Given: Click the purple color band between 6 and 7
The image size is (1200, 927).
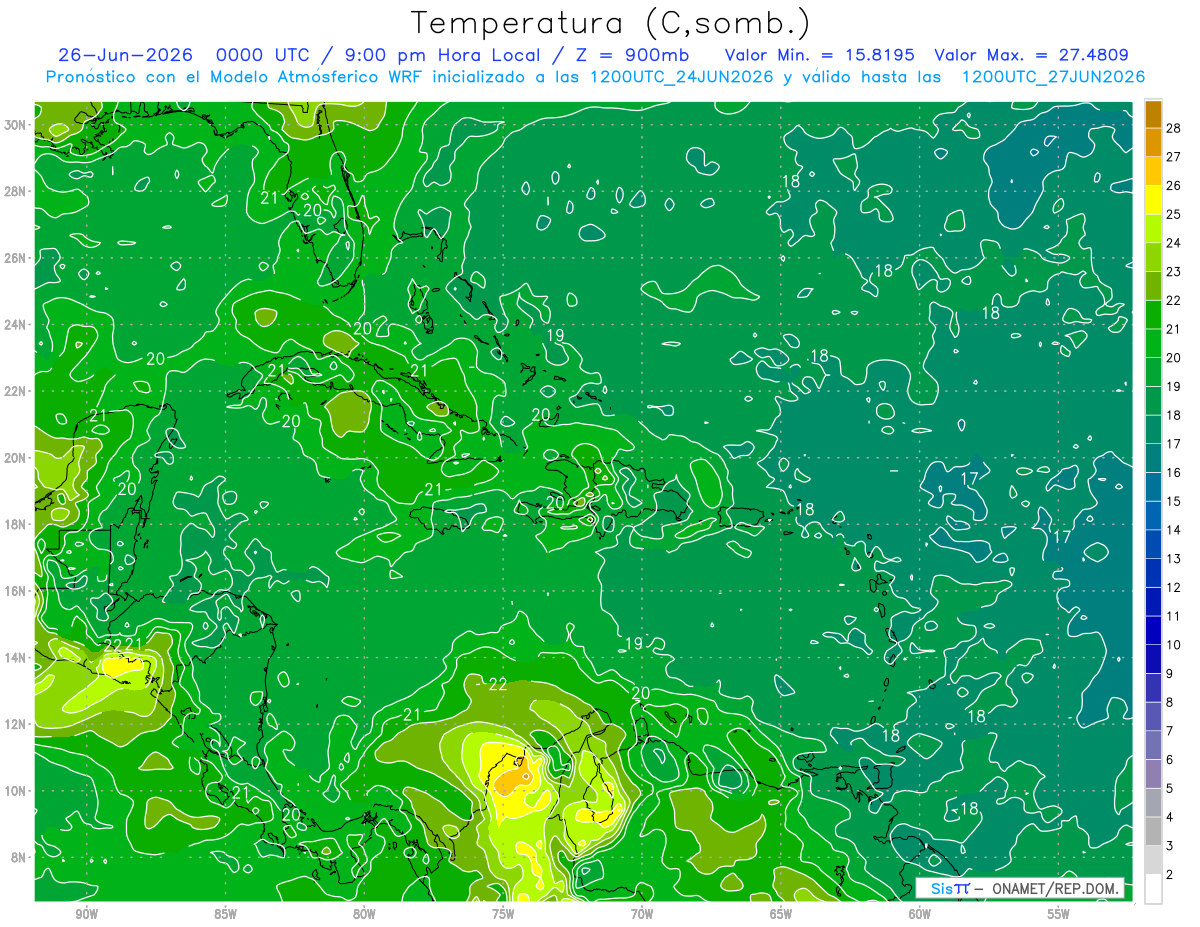Looking at the screenshot, I should (x=1153, y=746).
